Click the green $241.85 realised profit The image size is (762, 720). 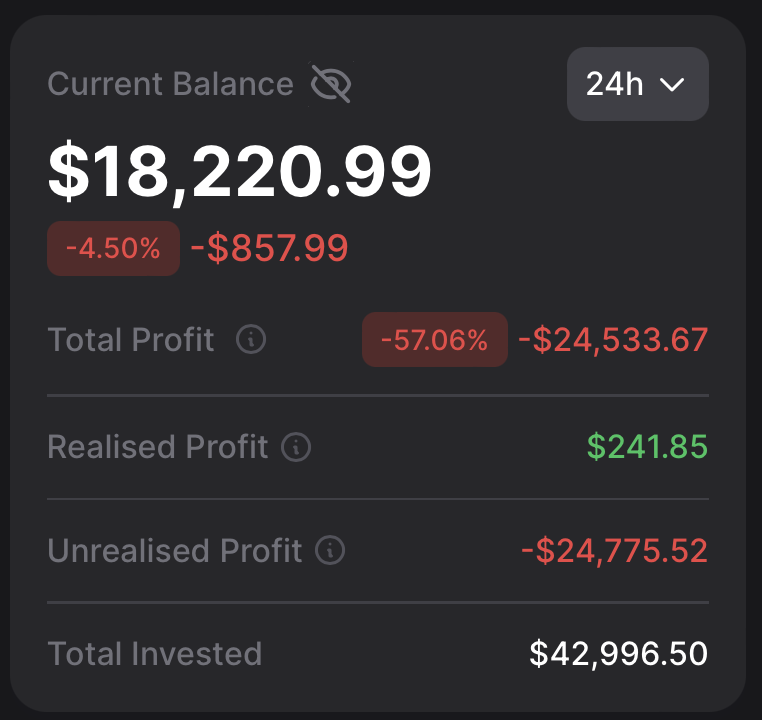point(647,447)
